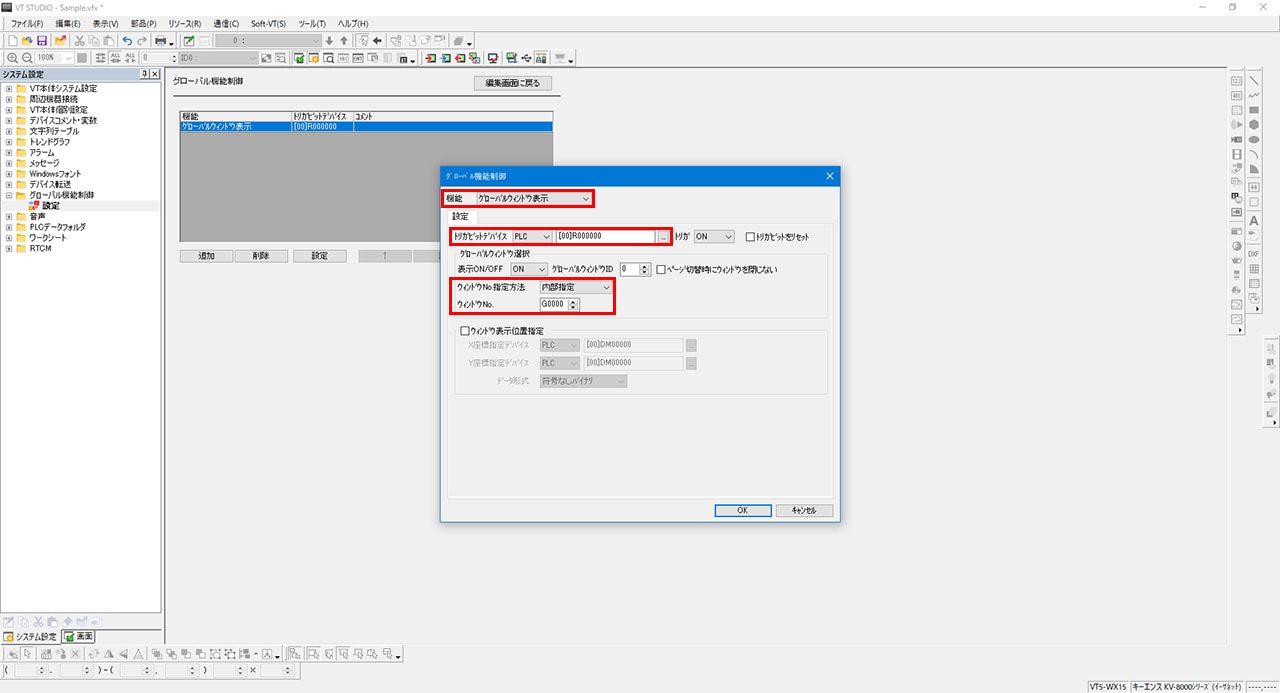Switch to the 画面 tab
Viewport: 1280px width, 693px height.
tap(79, 636)
